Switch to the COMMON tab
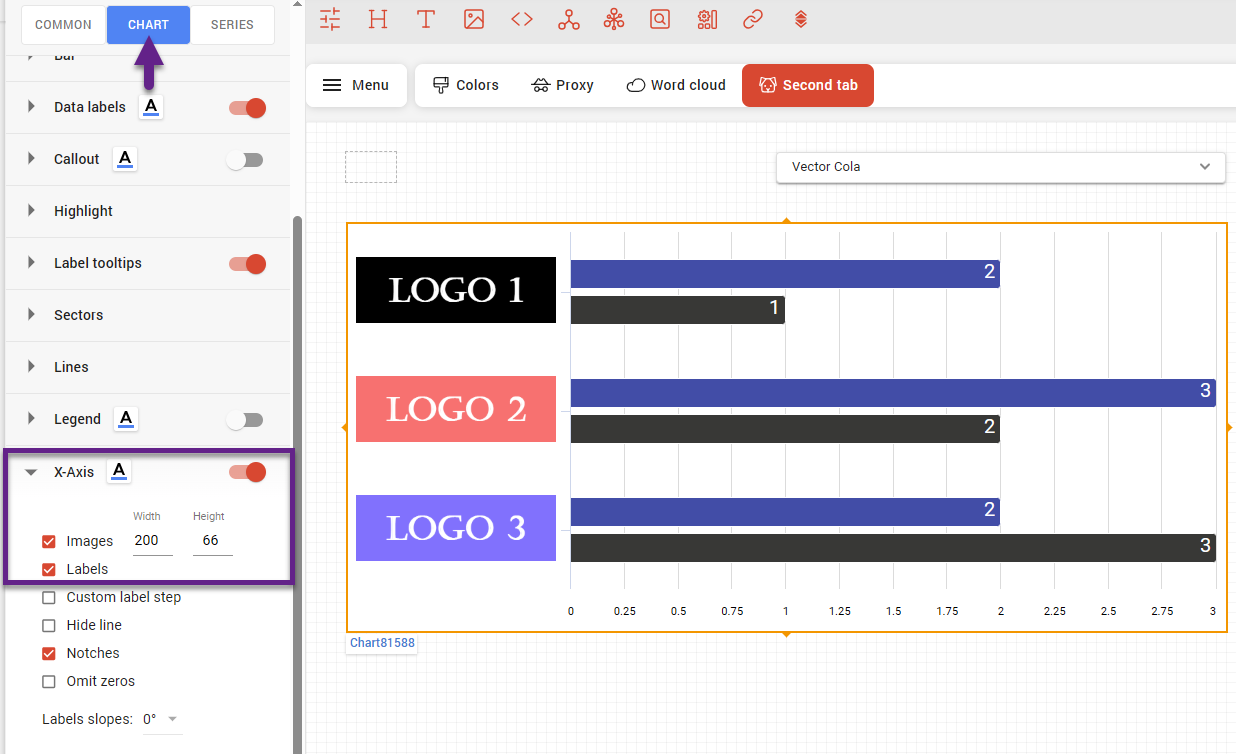This screenshot has width=1236, height=754. pyautogui.click(x=63, y=25)
